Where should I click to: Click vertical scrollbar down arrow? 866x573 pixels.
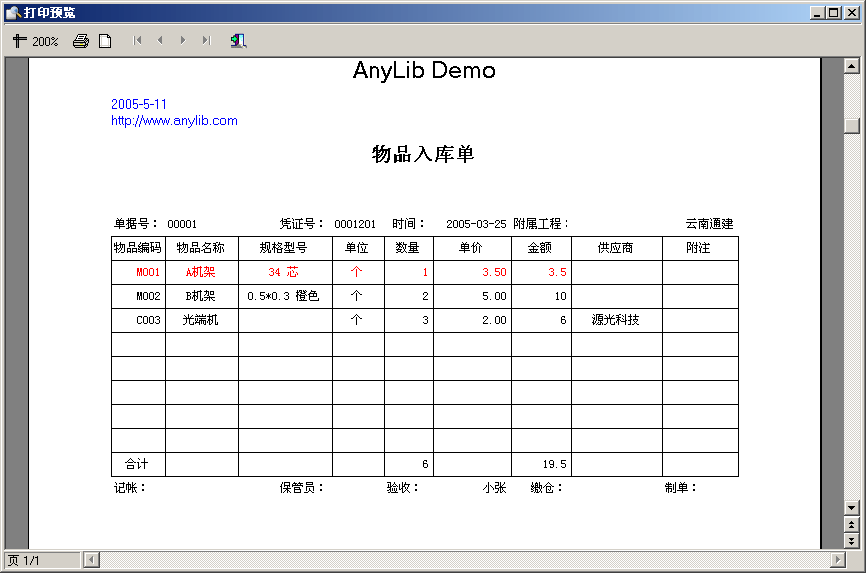pyautogui.click(x=852, y=507)
